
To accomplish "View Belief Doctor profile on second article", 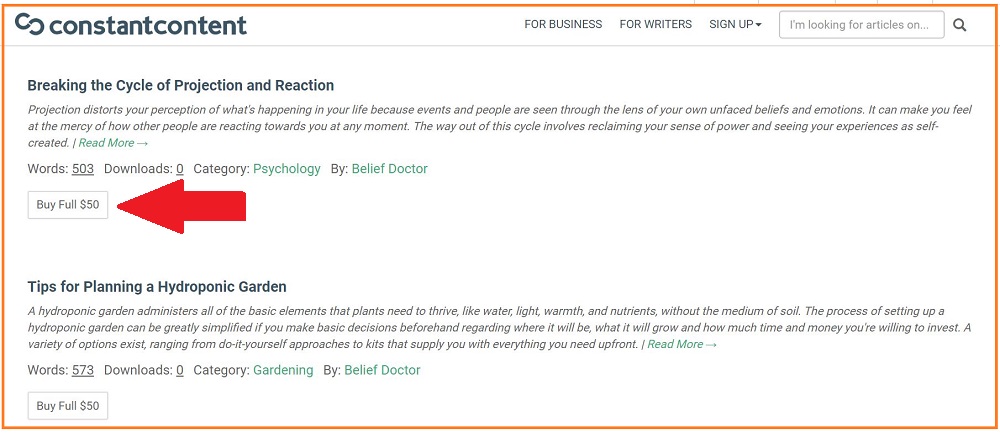I will [x=383, y=370].
